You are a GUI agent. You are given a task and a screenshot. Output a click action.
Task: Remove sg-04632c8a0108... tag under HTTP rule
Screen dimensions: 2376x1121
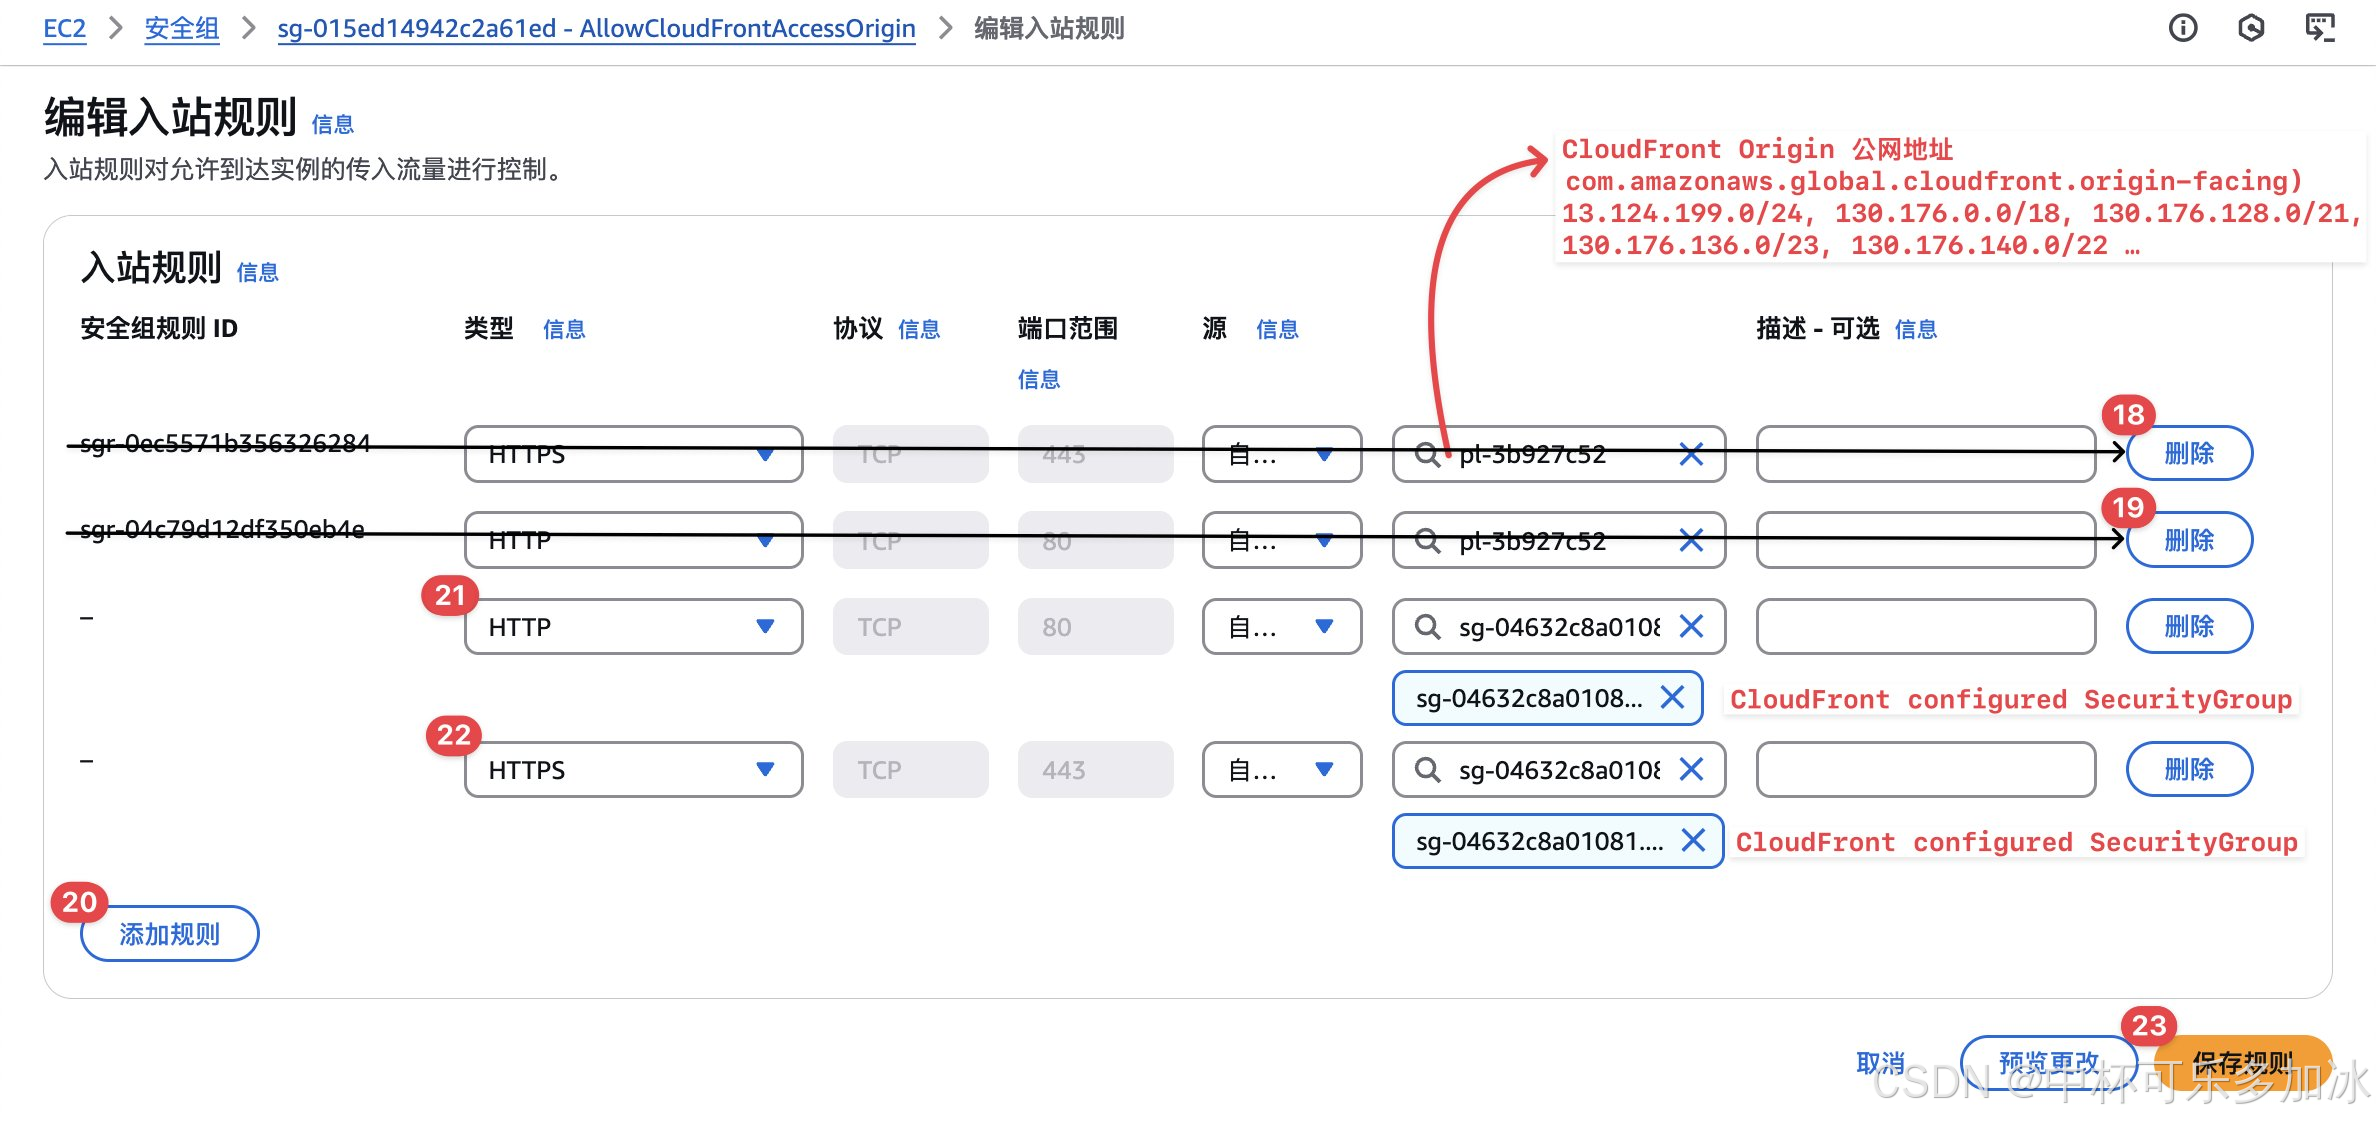[1672, 698]
